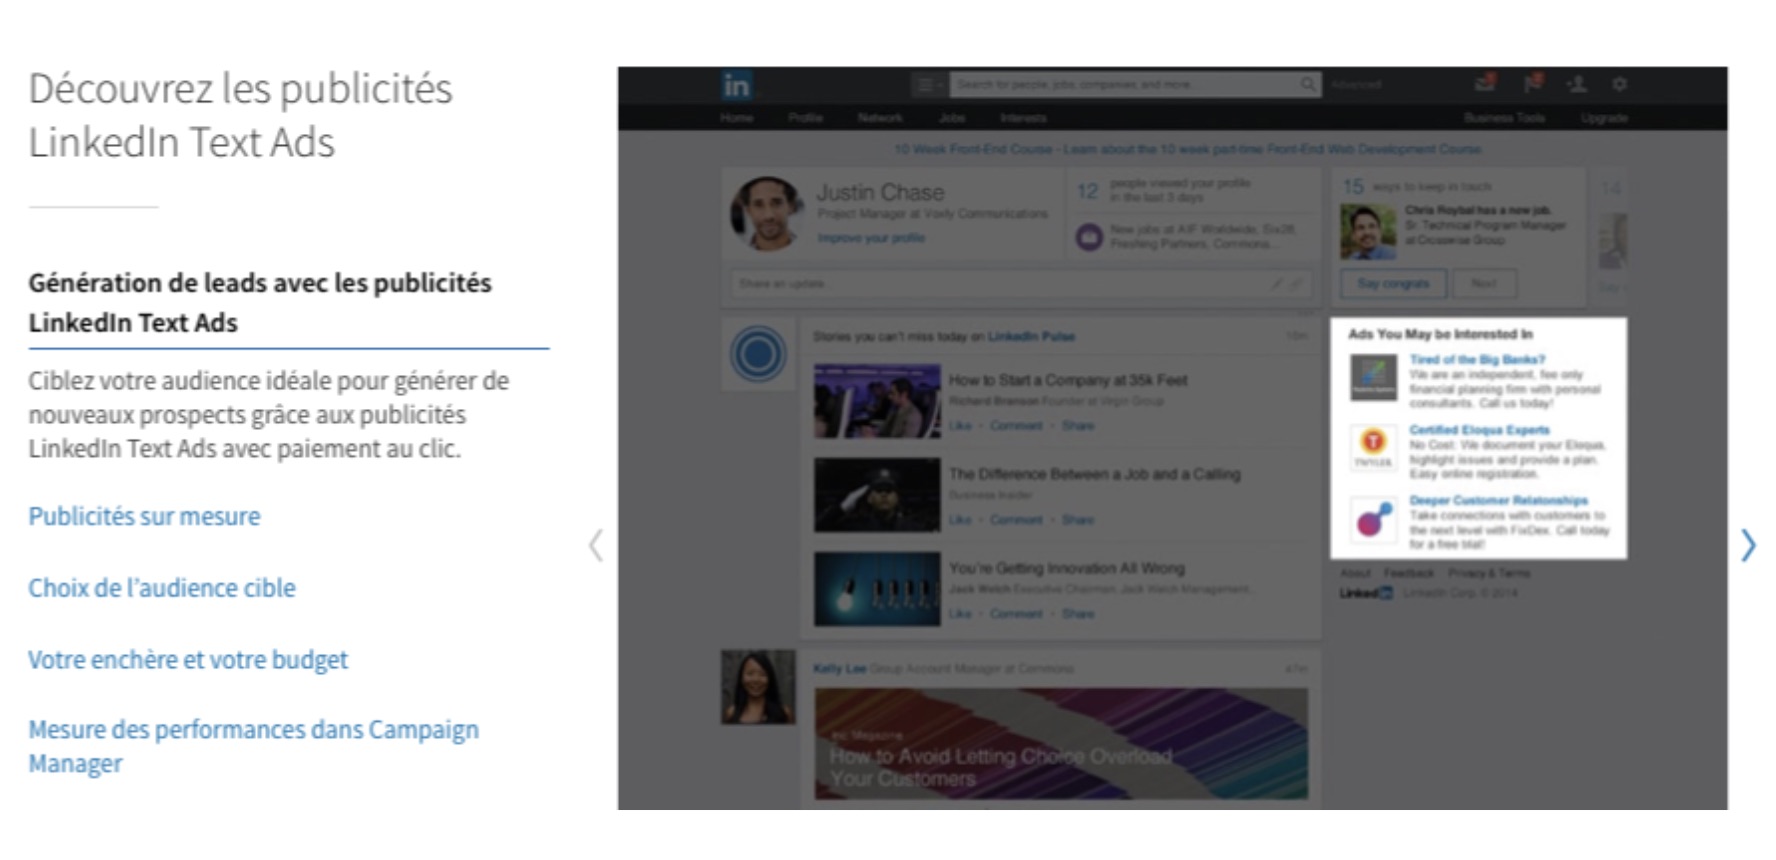Click the search magnifier icon in LinkedIn bar
The image size is (1776, 860).
point(1308,84)
